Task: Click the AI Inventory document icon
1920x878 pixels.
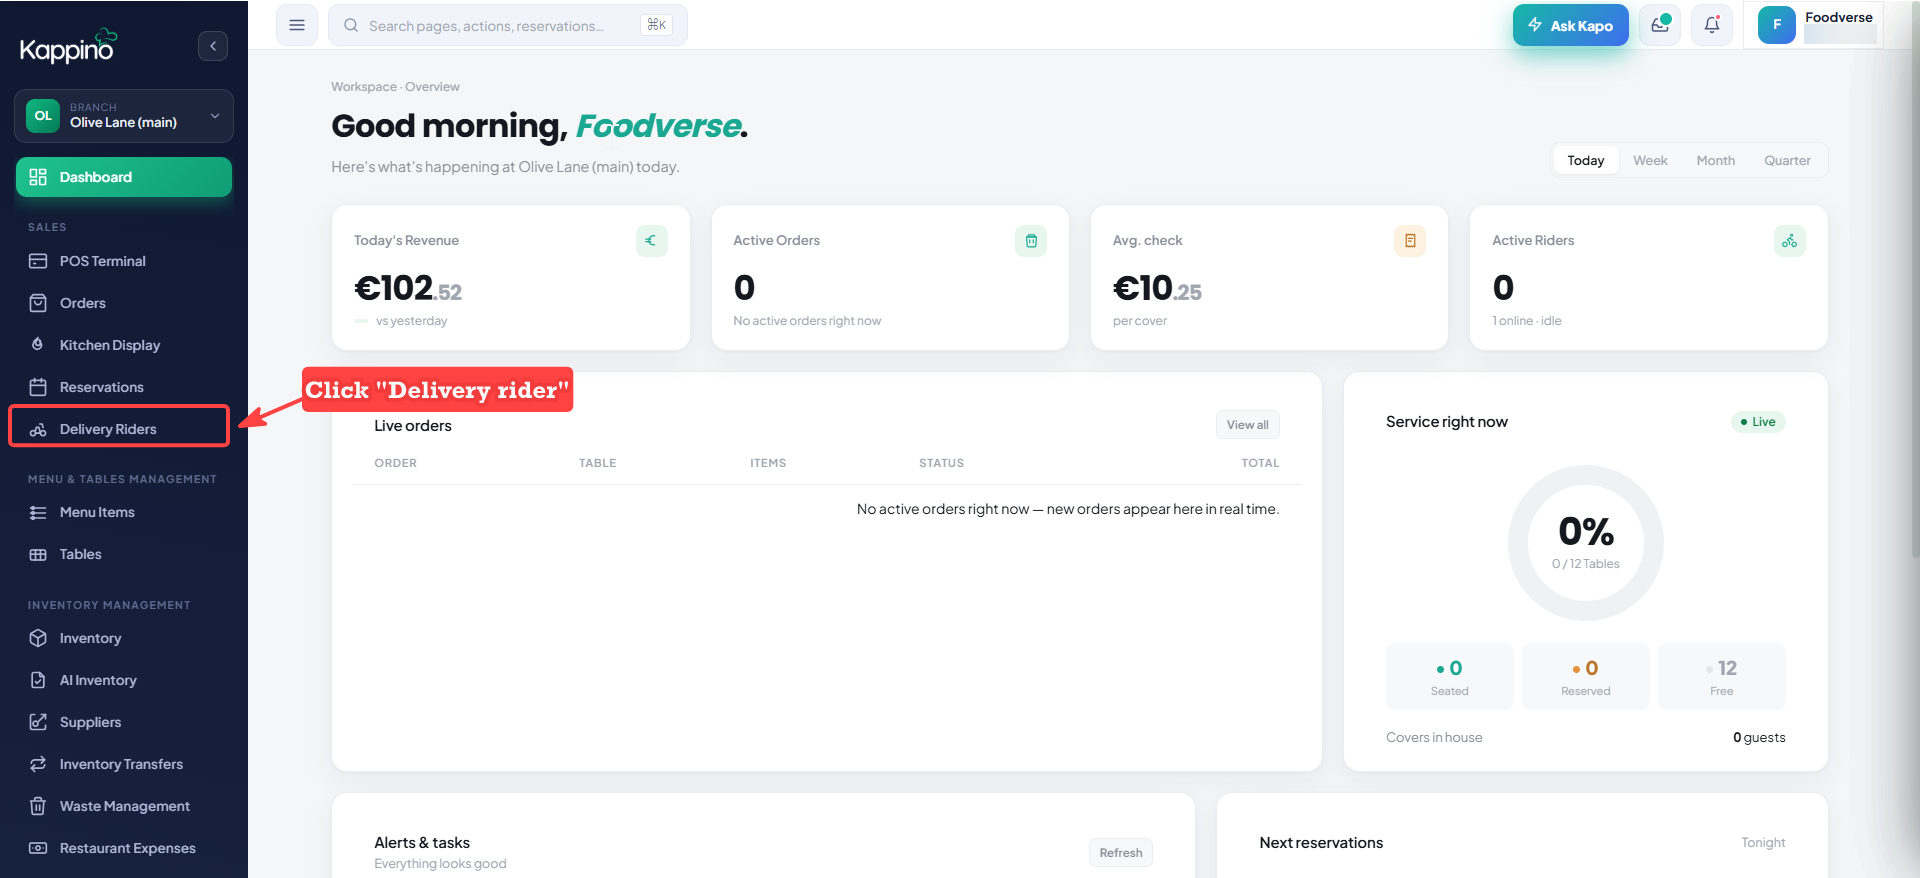Action: tap(38, 680)
